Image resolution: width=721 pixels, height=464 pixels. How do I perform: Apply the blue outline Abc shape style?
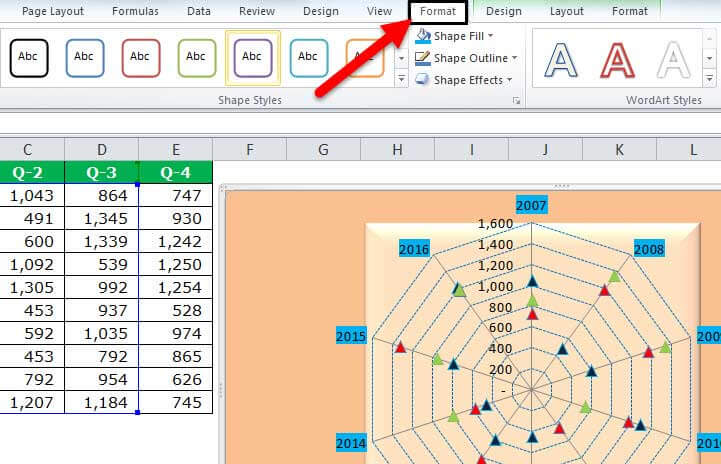click(x=85, y=58)
